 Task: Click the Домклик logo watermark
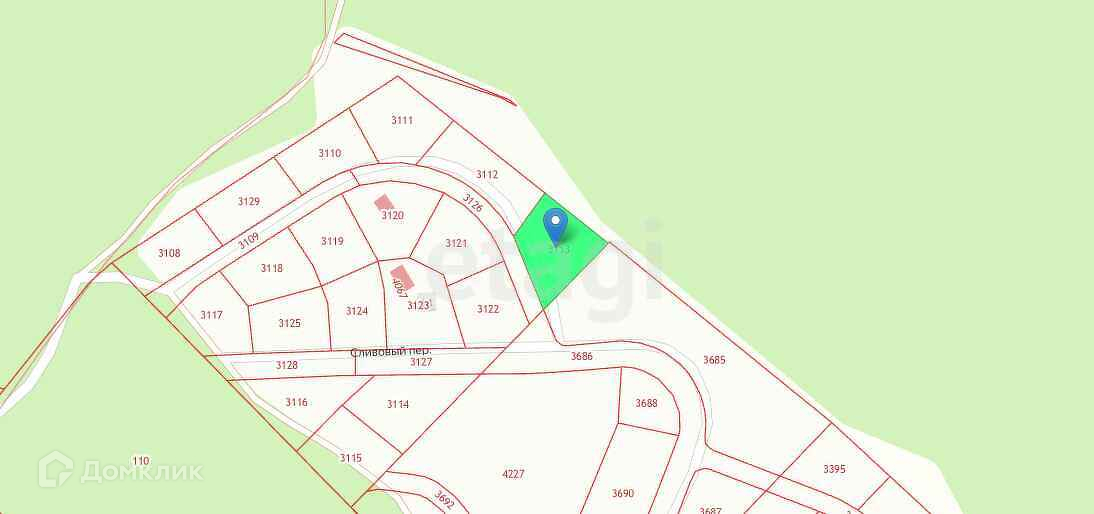tap(120, 470)
